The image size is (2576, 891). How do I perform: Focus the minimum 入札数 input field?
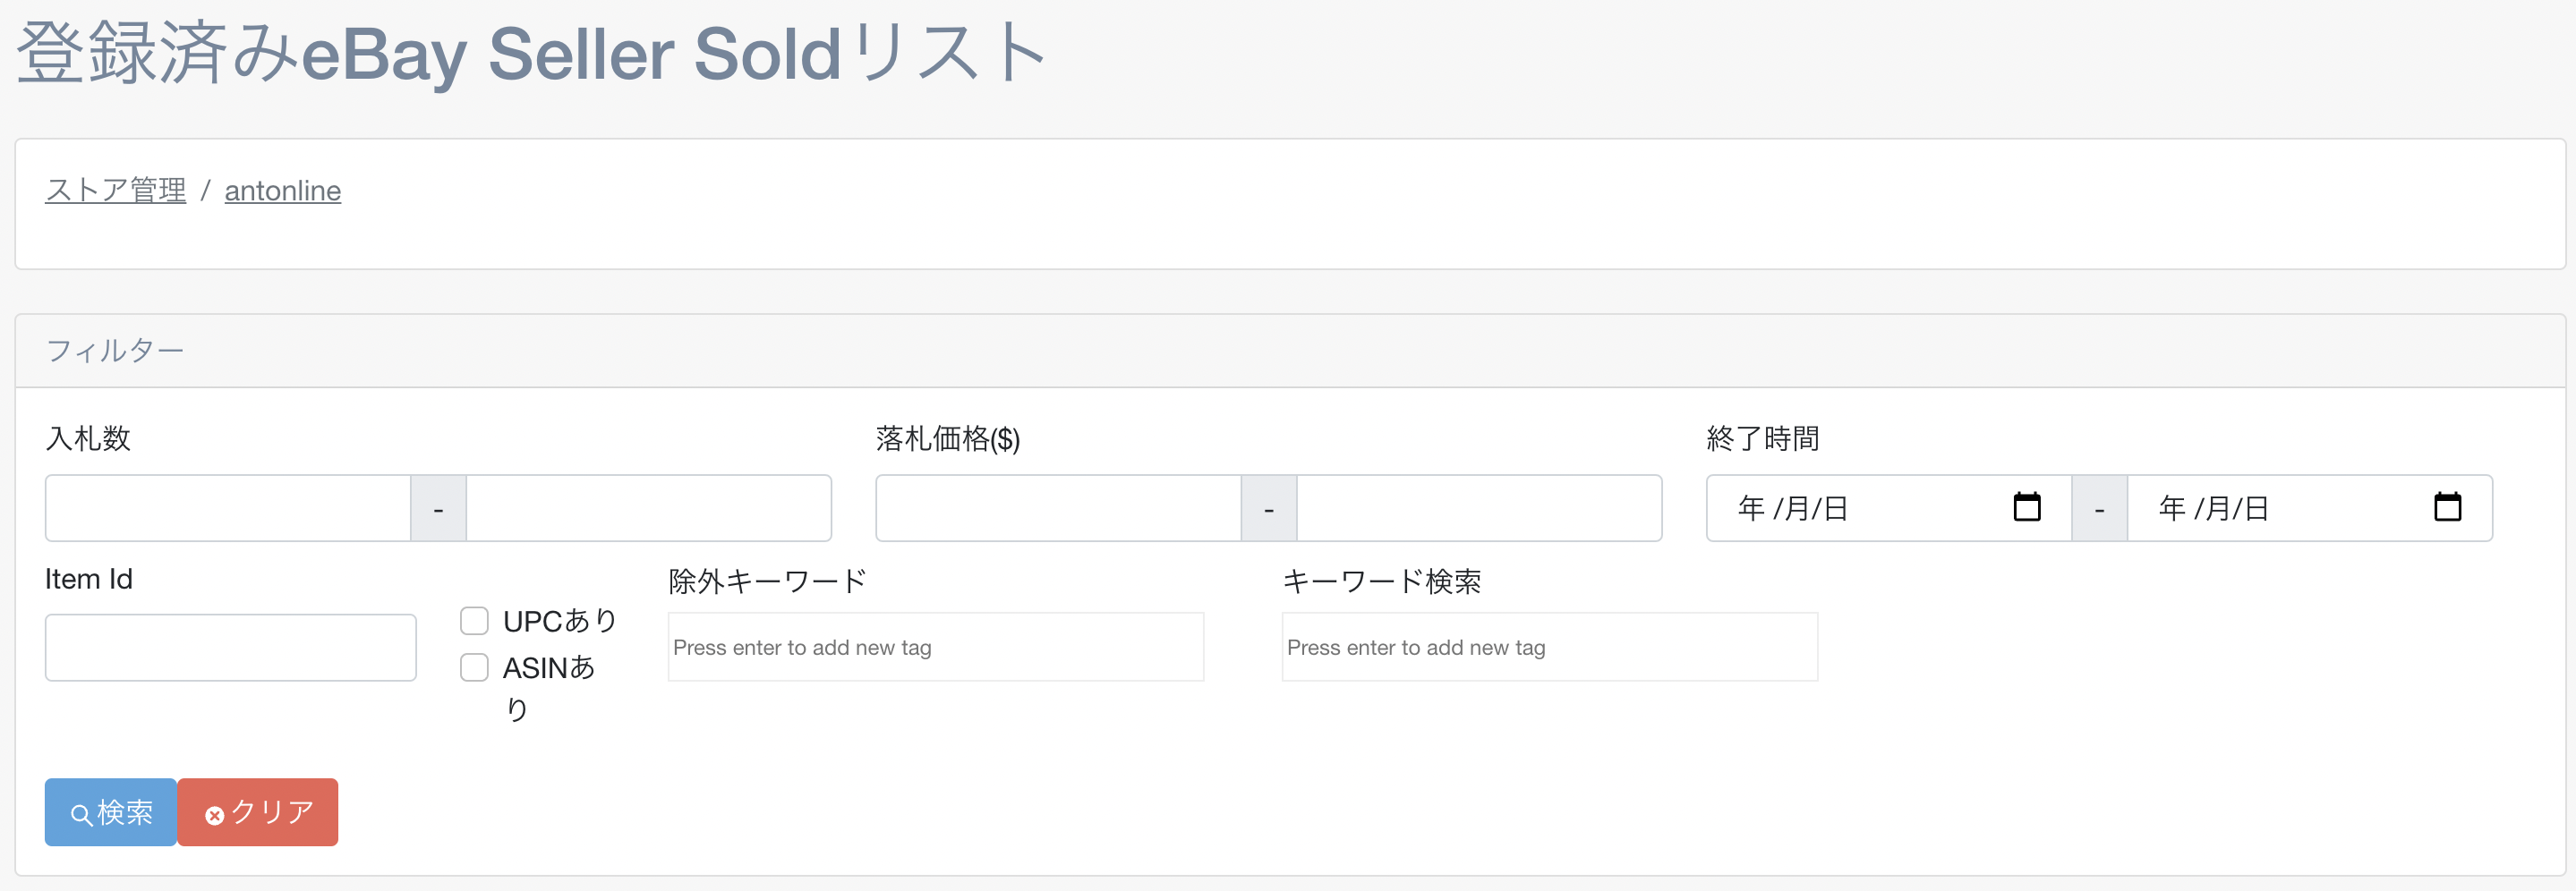coord(228,508)
